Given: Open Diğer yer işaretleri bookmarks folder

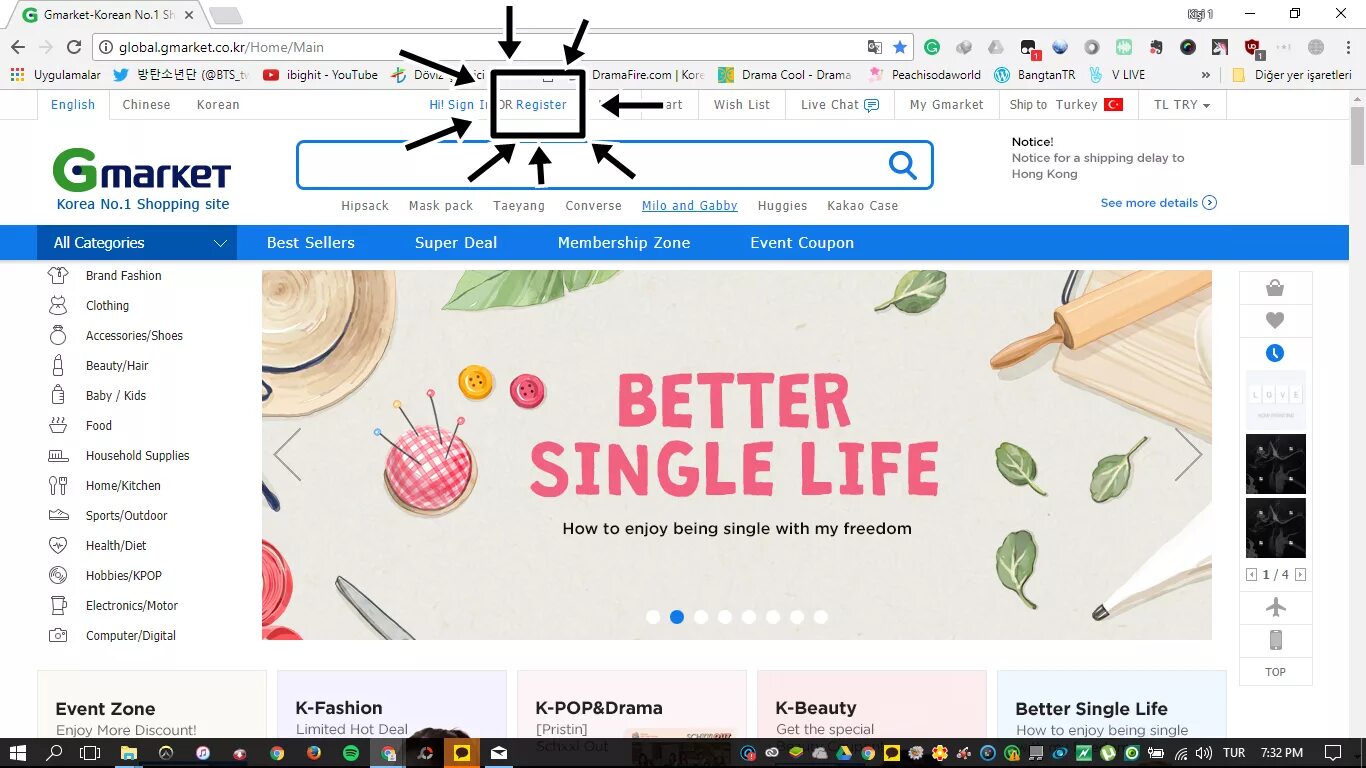Looking at the screenshot, I should (x=1292, y=75).
